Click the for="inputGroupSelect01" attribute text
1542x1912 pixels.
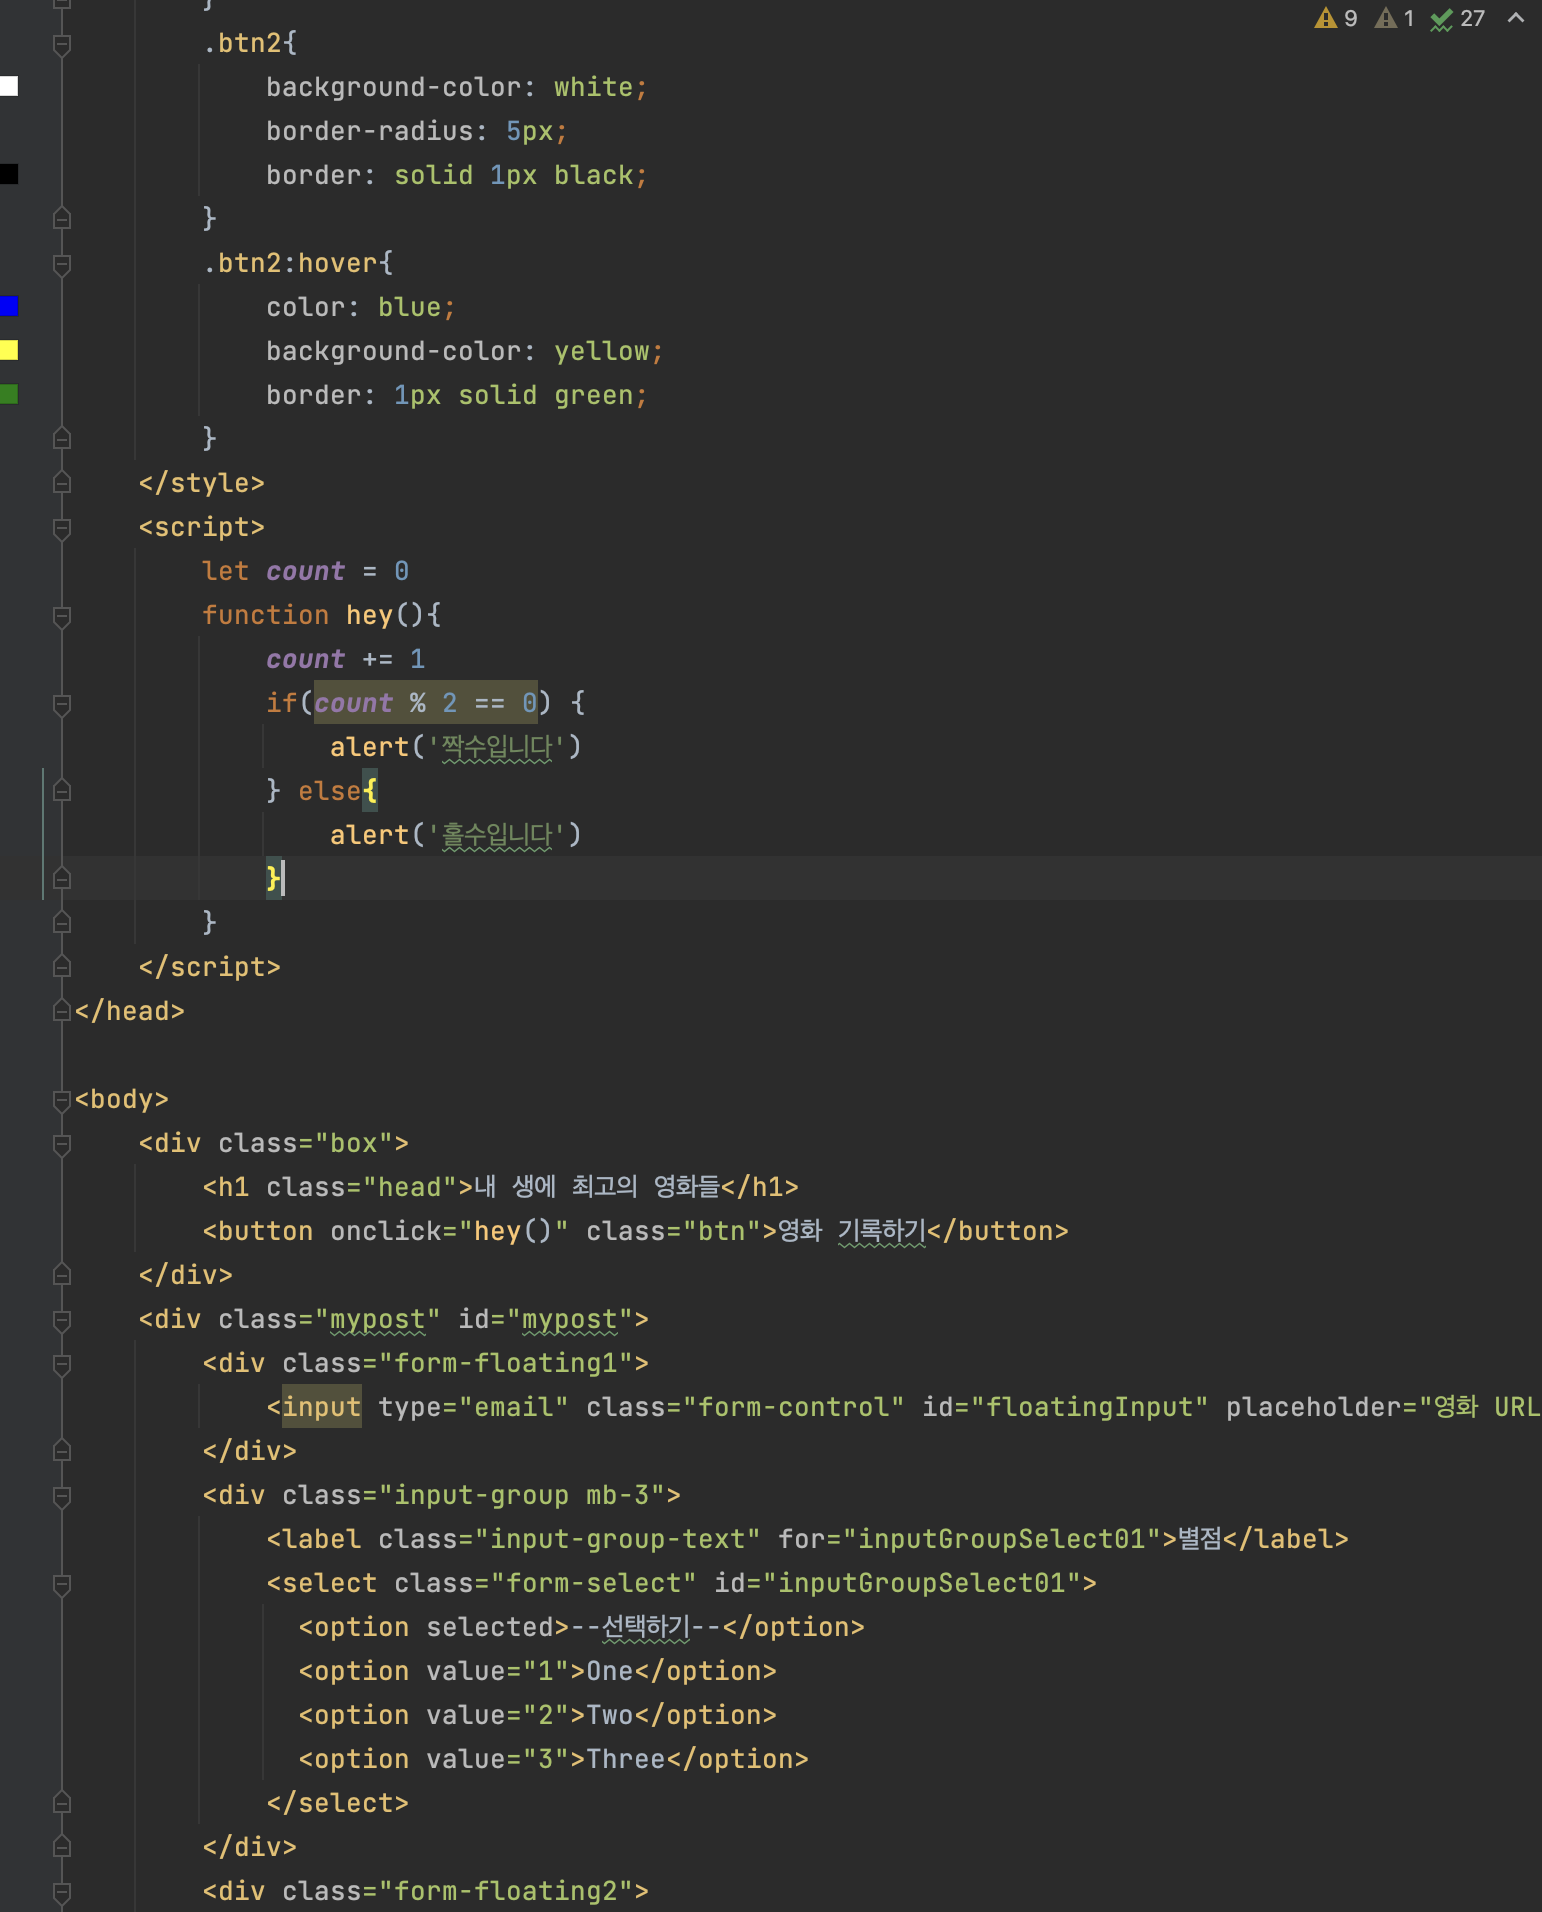tap(969, 1539)
